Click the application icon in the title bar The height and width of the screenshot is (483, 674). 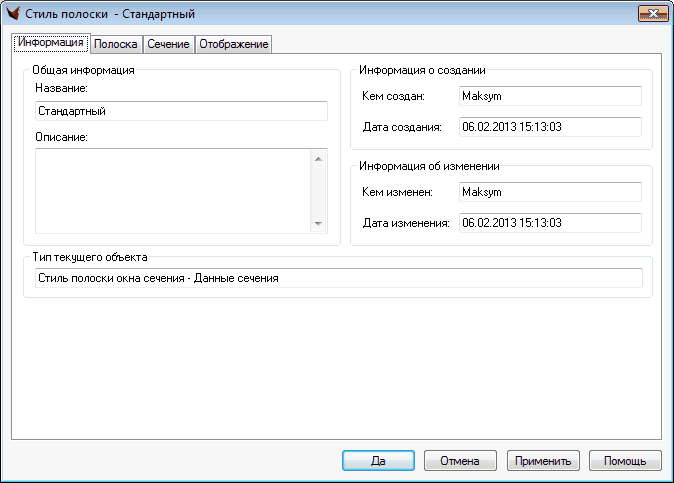[14, 14]
